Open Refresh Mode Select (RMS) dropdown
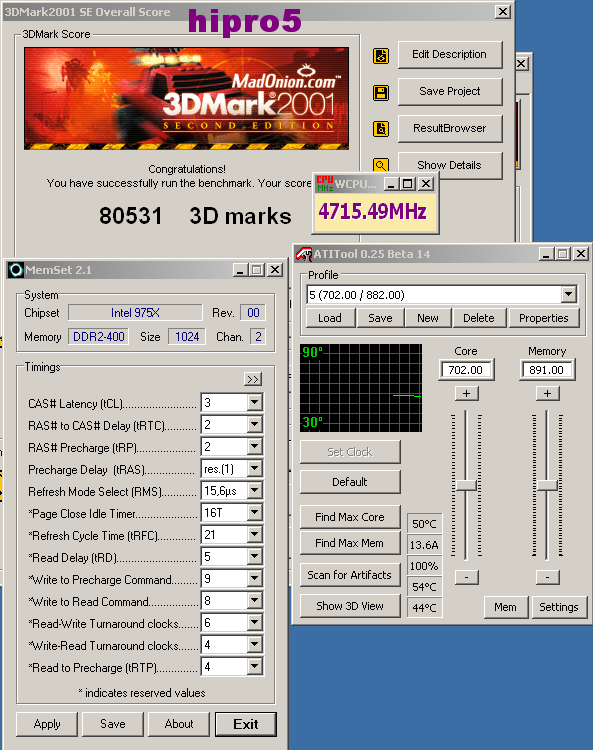This screenshot has width=593, height=750. point(255,490)
